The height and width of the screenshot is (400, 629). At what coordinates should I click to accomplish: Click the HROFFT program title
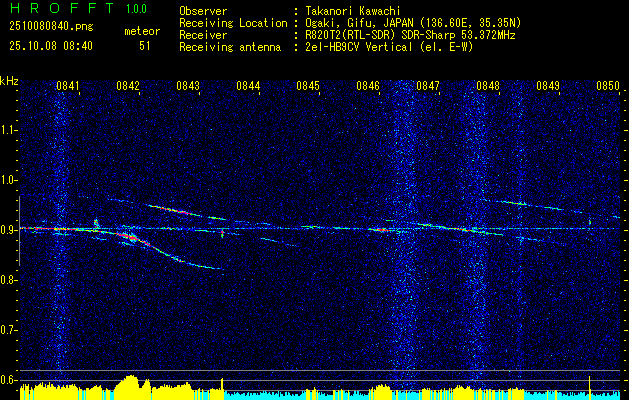coord(62,8)
